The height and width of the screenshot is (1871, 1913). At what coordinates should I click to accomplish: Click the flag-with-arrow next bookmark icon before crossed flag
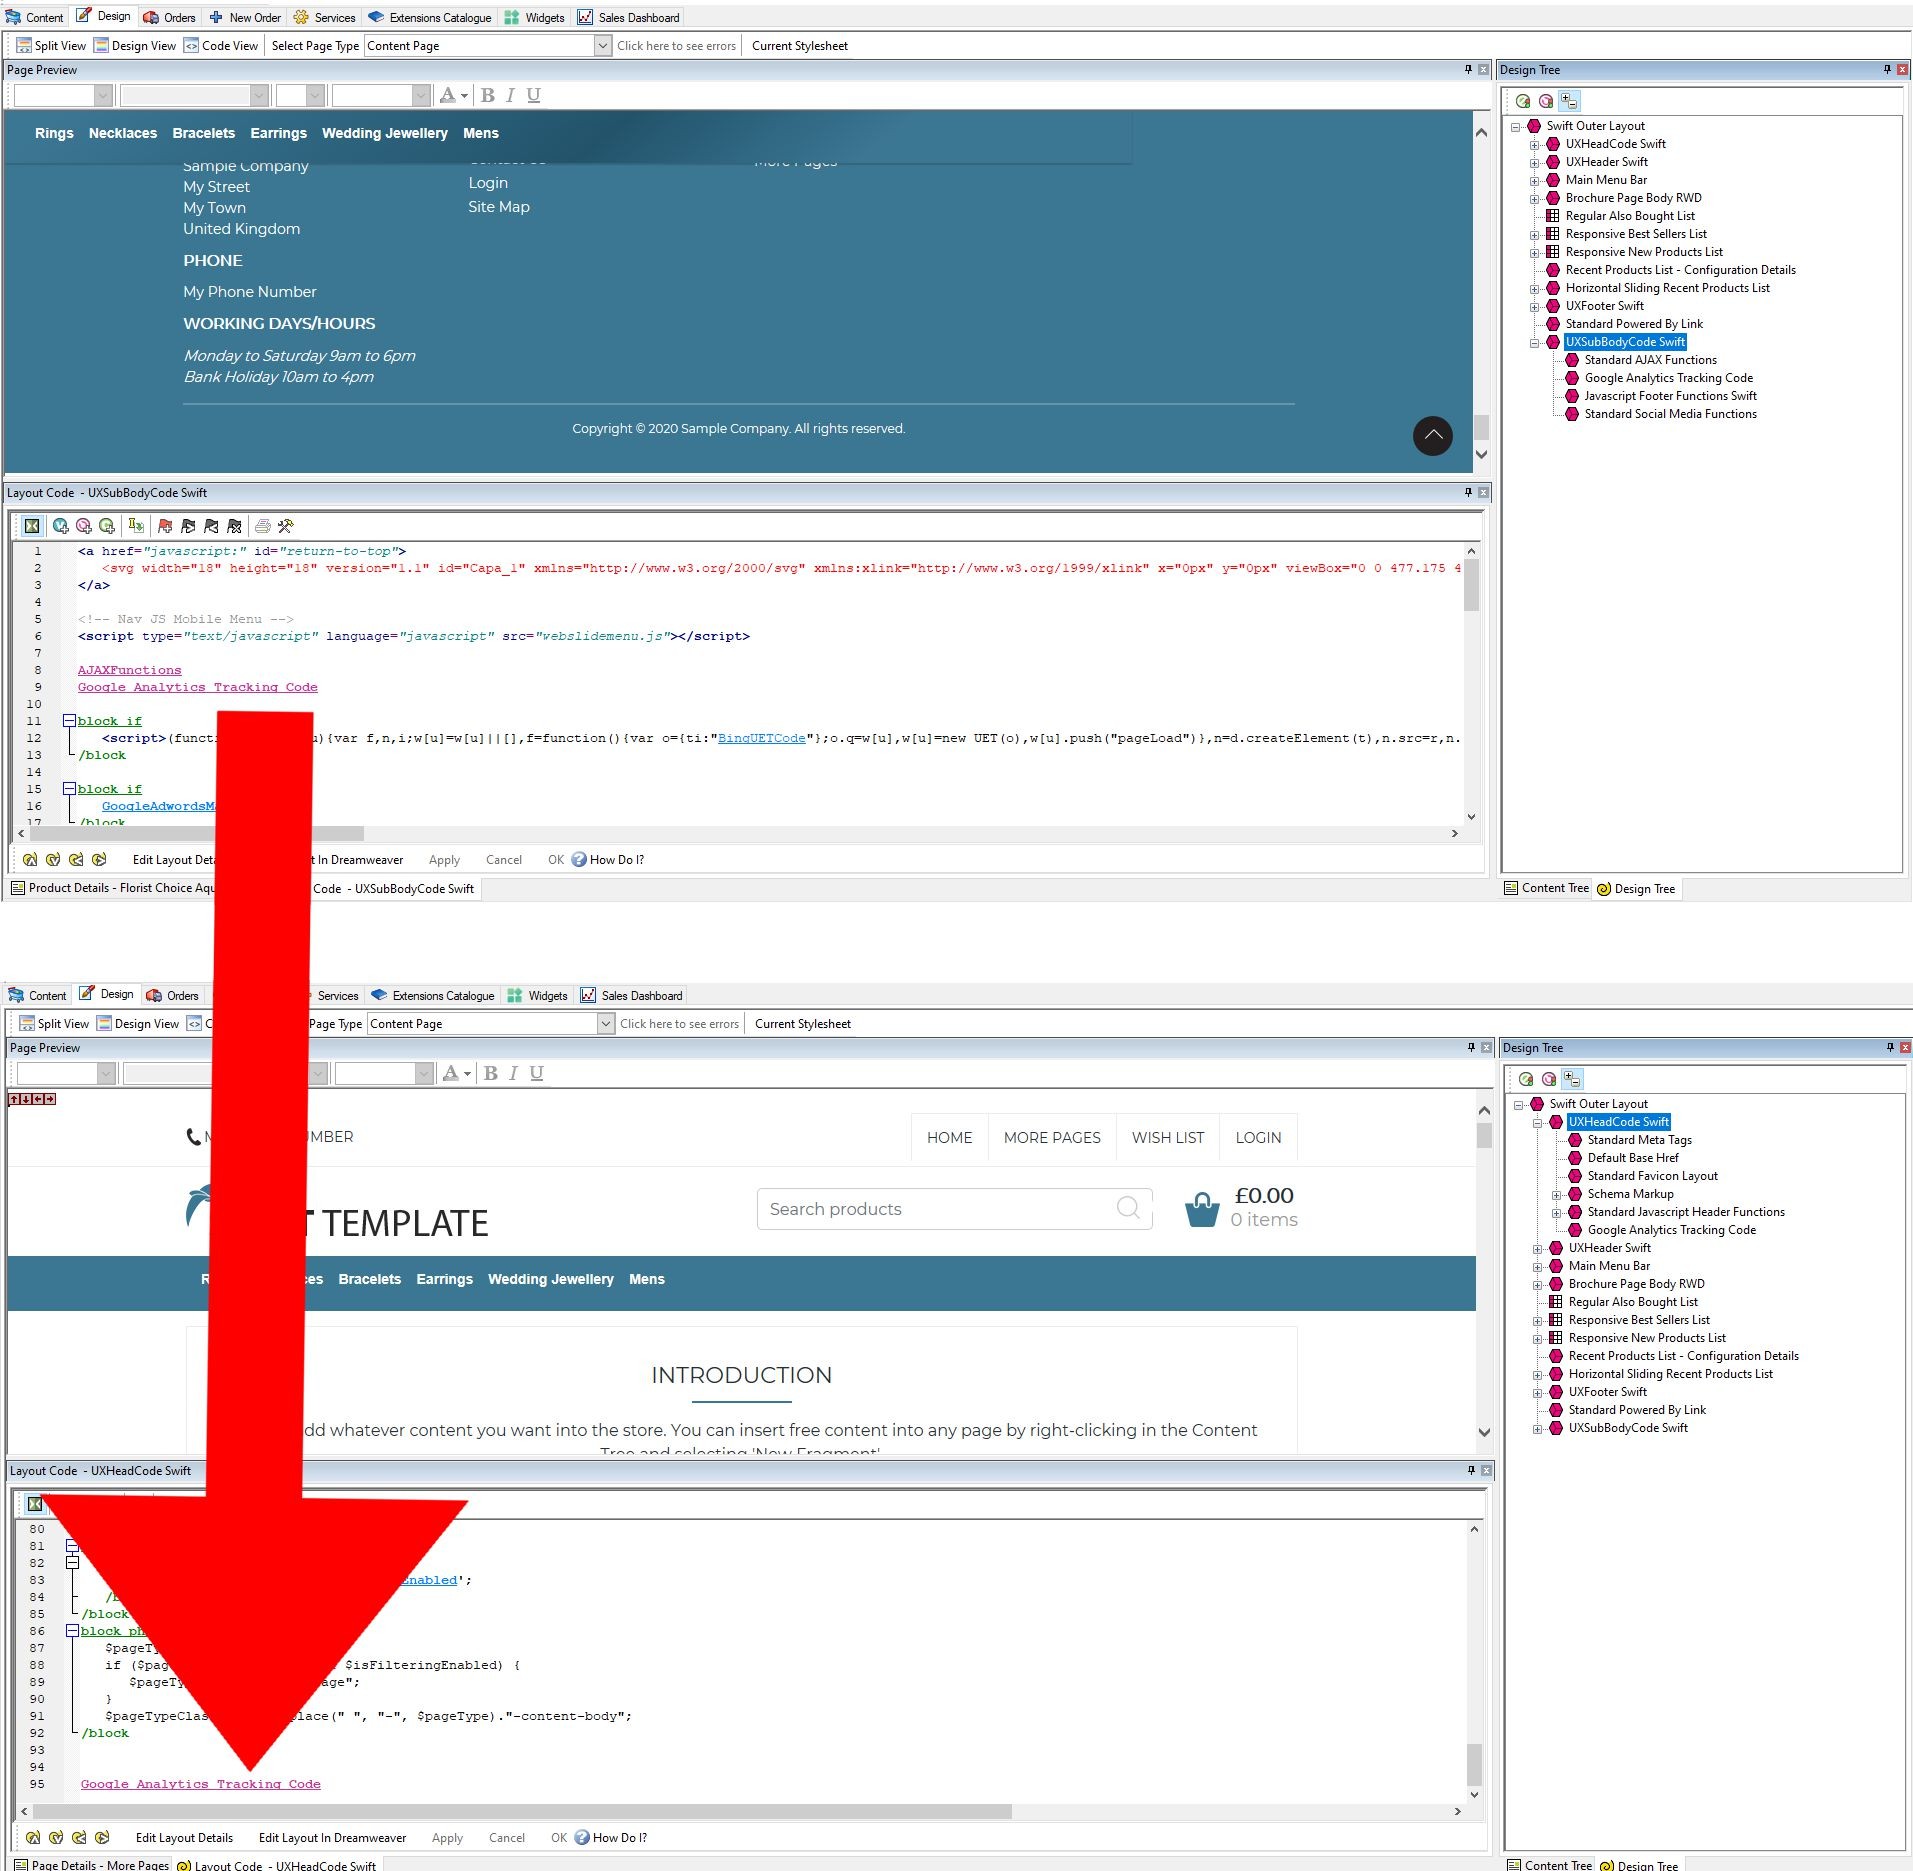point(211,526)
